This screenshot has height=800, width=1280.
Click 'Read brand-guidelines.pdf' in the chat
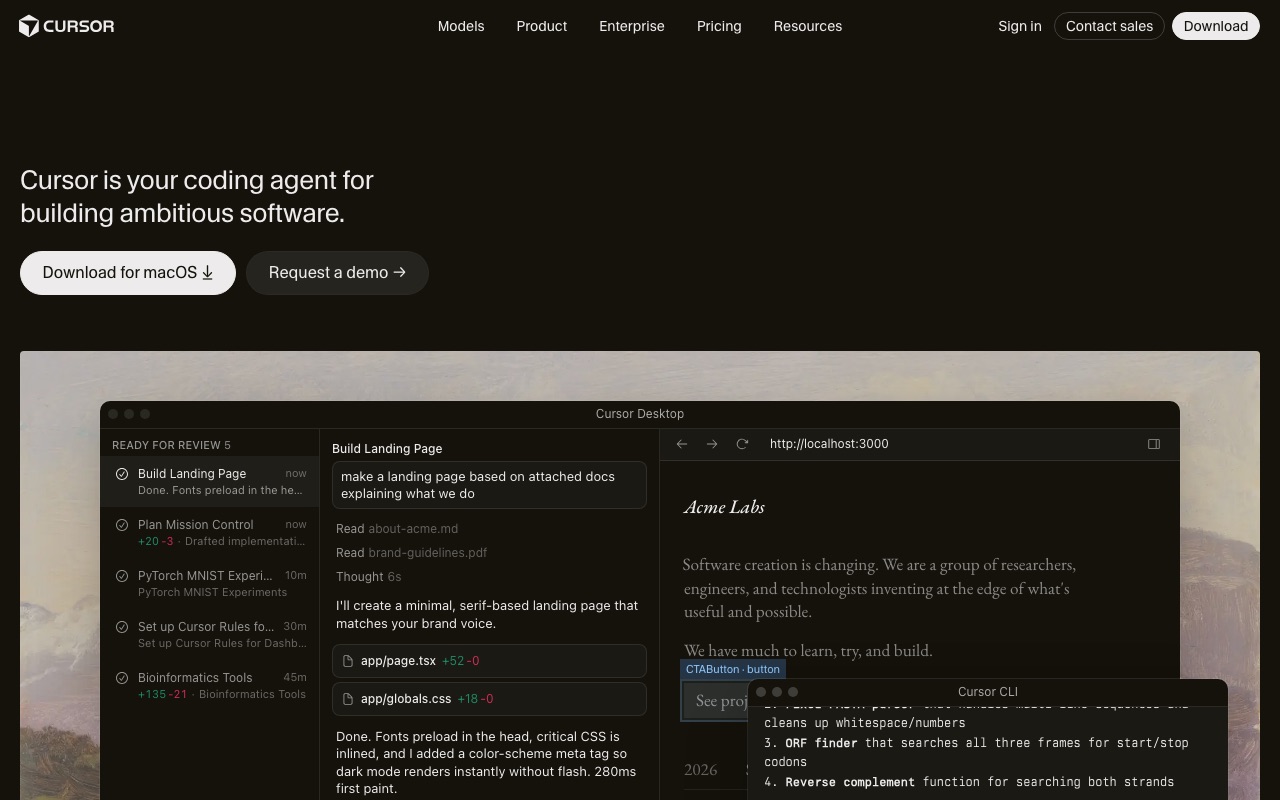[412, 553]
